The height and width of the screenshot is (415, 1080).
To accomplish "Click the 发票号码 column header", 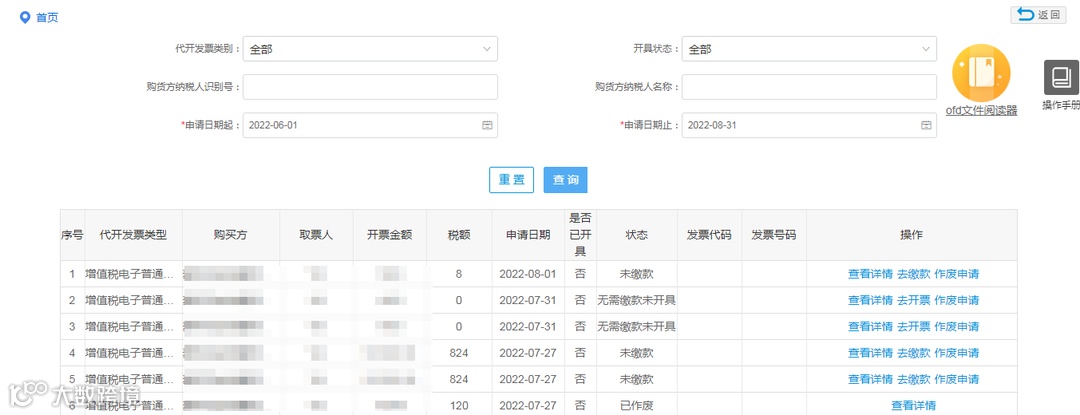I will coord(774,235).
